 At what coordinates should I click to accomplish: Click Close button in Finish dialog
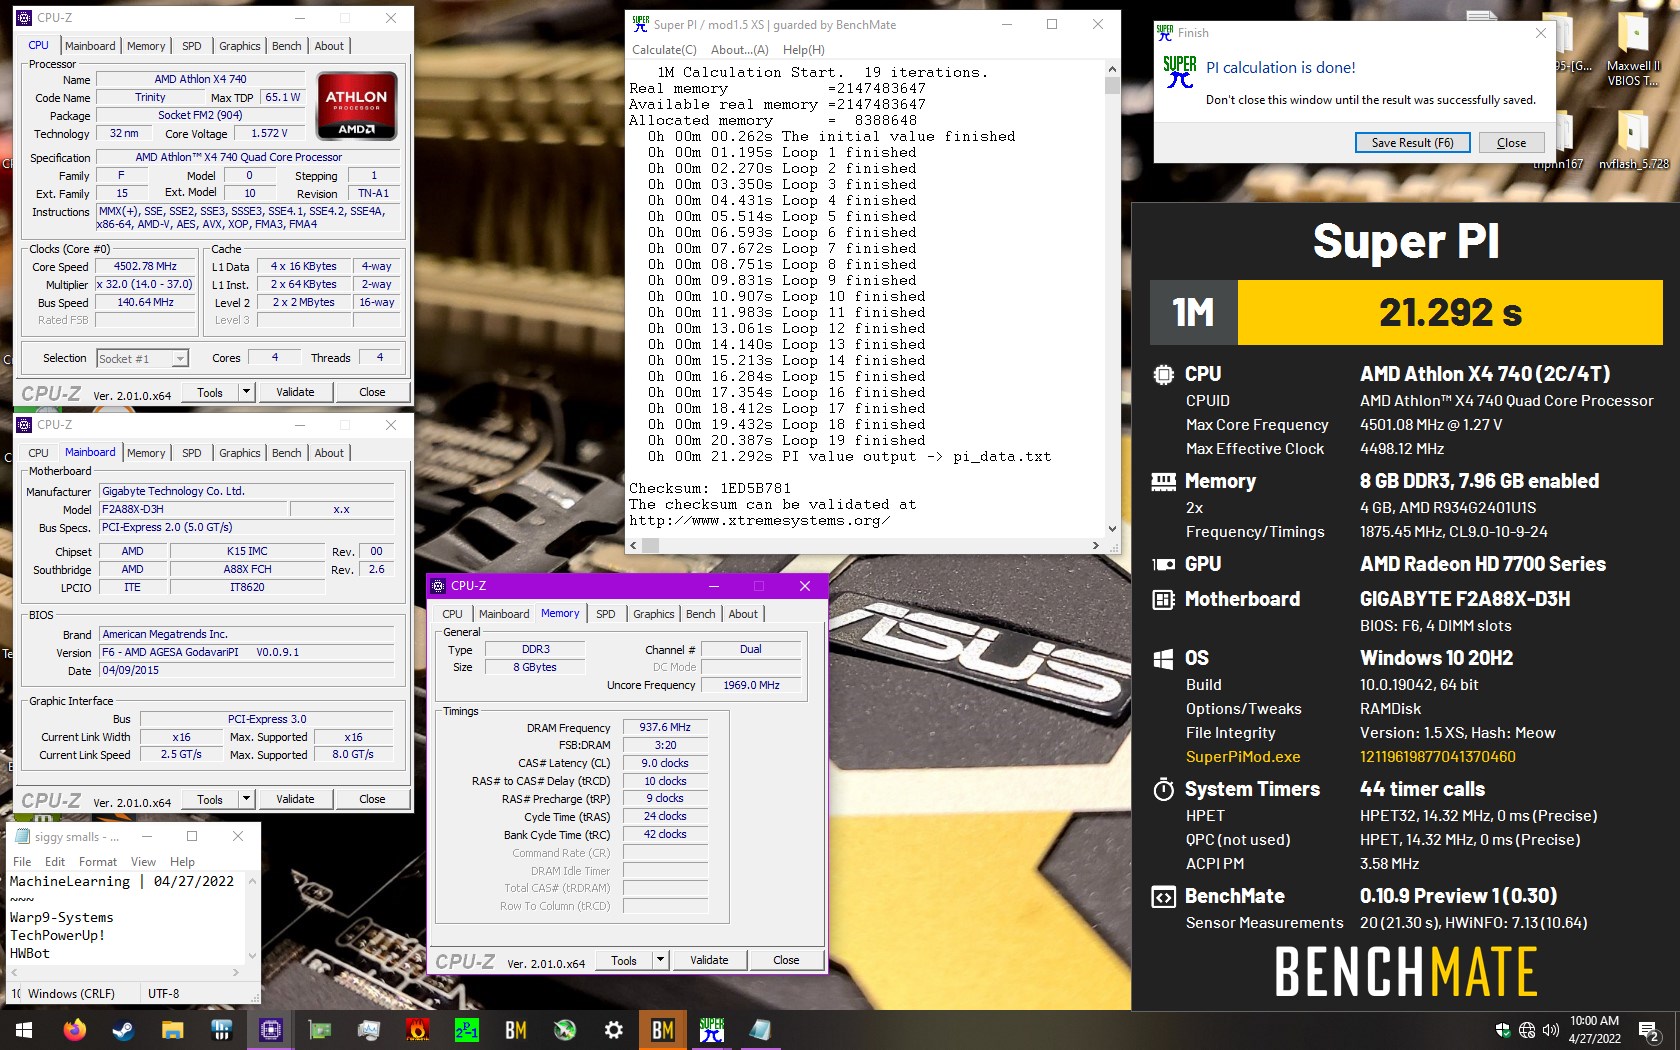[1511, 143]
